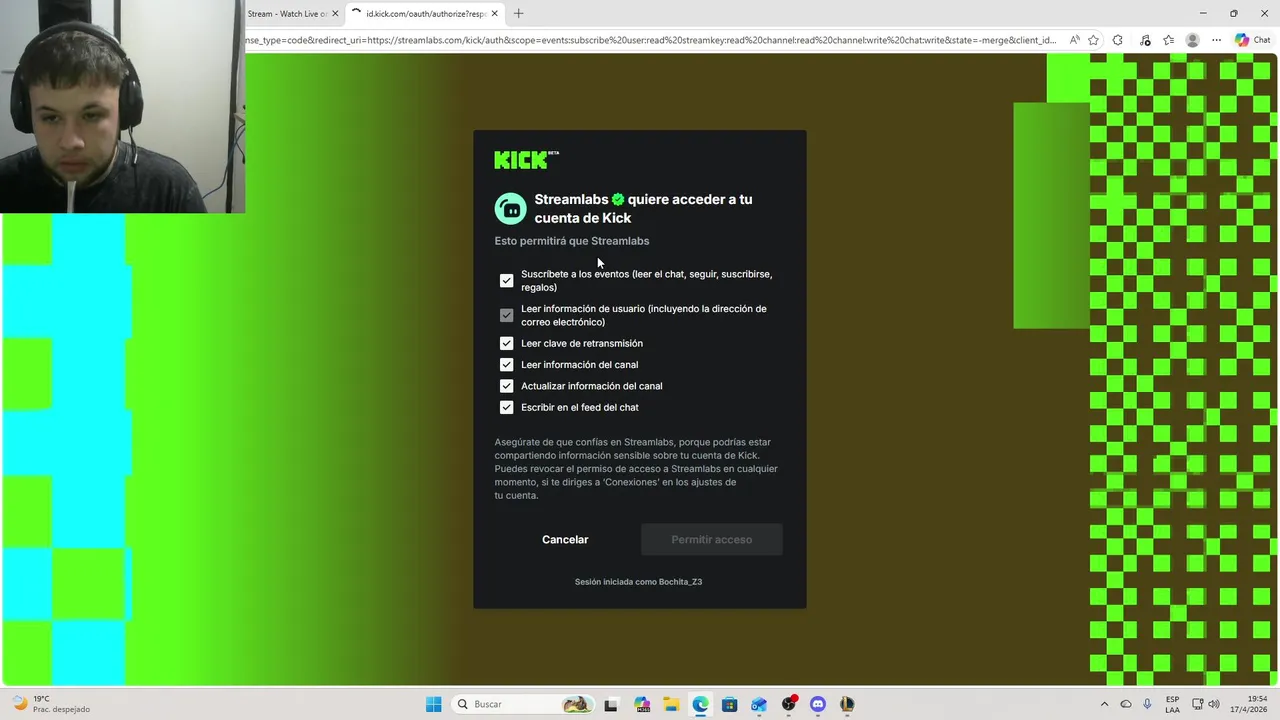
Task: Uncheck Leer información del canal
Action: [506, 365]
